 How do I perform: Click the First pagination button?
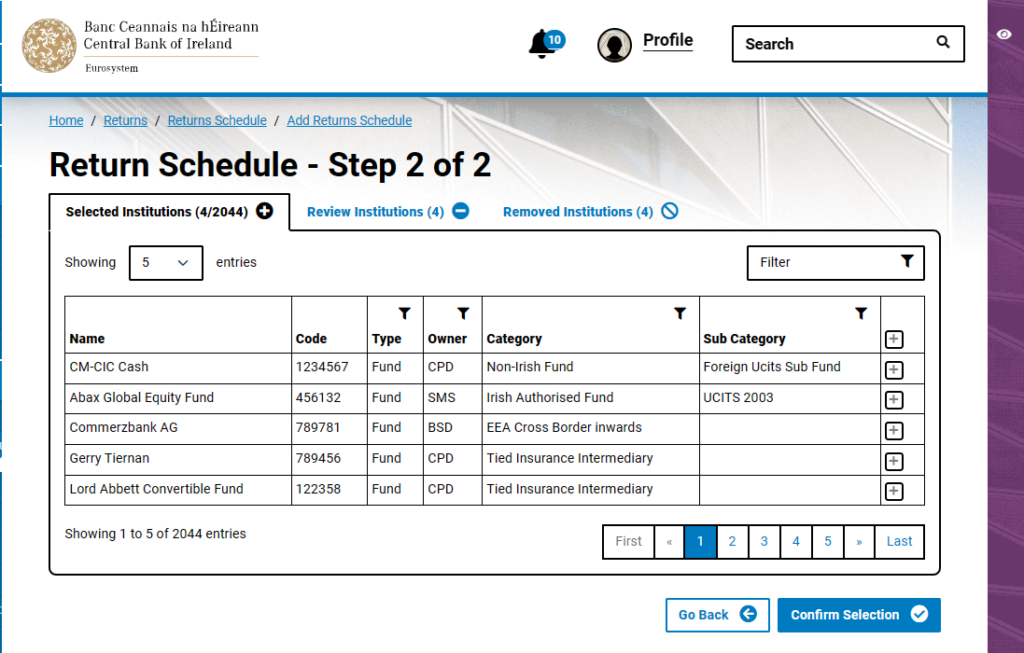[x=628, y=541]
